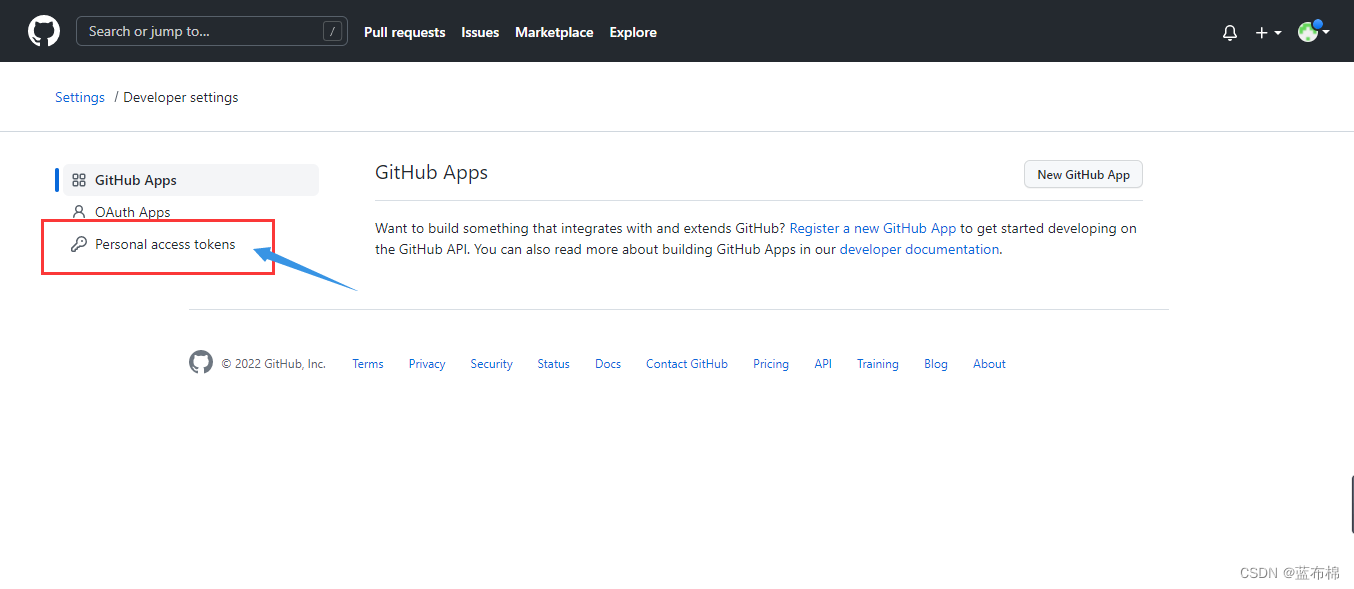This screenshot has height=589, width=1354.
Task: Open Privacy footer link
Action: [x=427, y=364]
